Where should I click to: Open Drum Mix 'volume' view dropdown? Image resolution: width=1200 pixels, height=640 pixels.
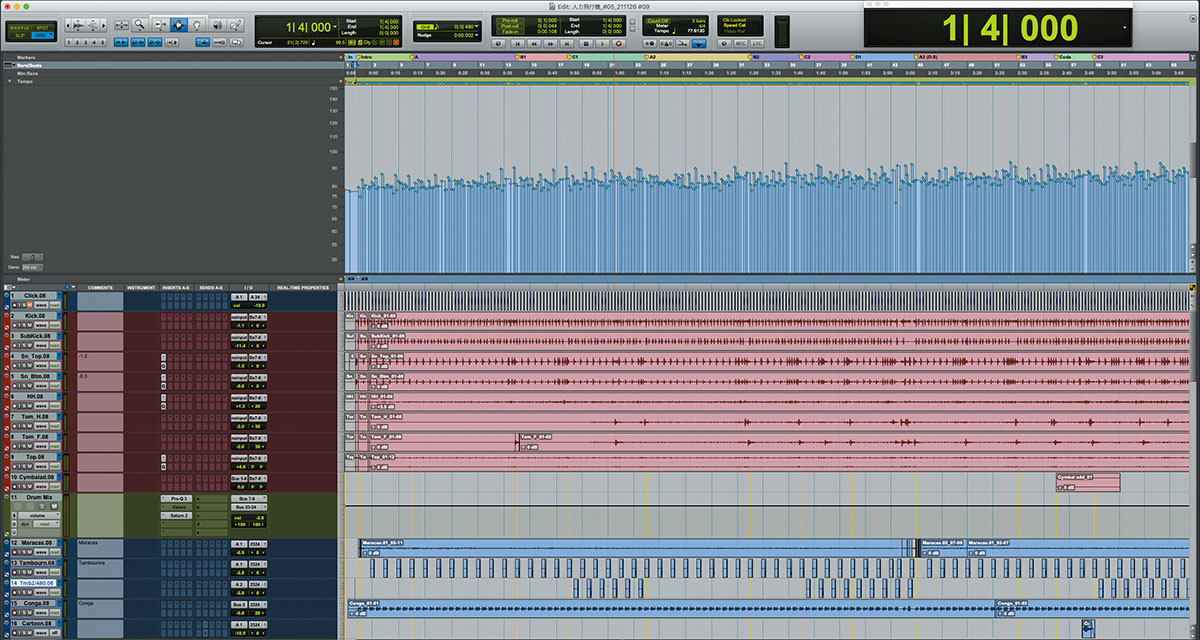coord(39,515)
